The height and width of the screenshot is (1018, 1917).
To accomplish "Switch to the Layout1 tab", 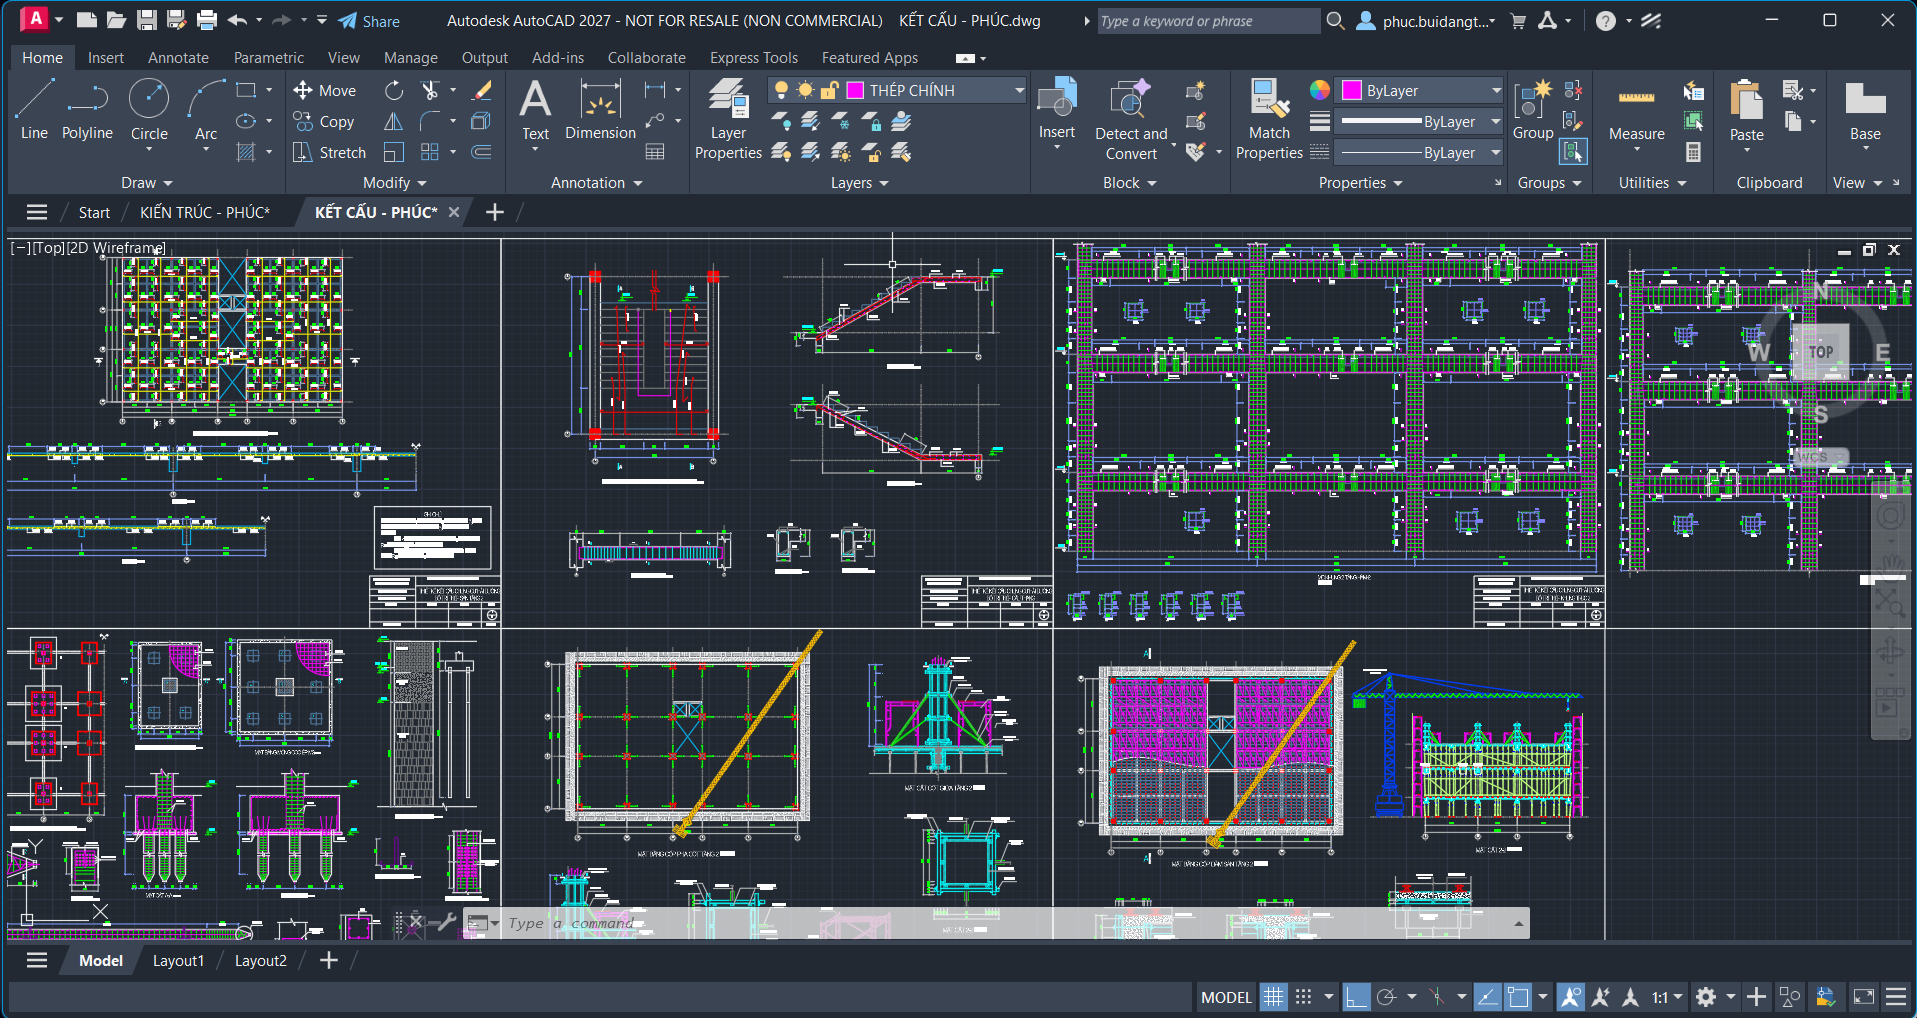I will point(178,960).
